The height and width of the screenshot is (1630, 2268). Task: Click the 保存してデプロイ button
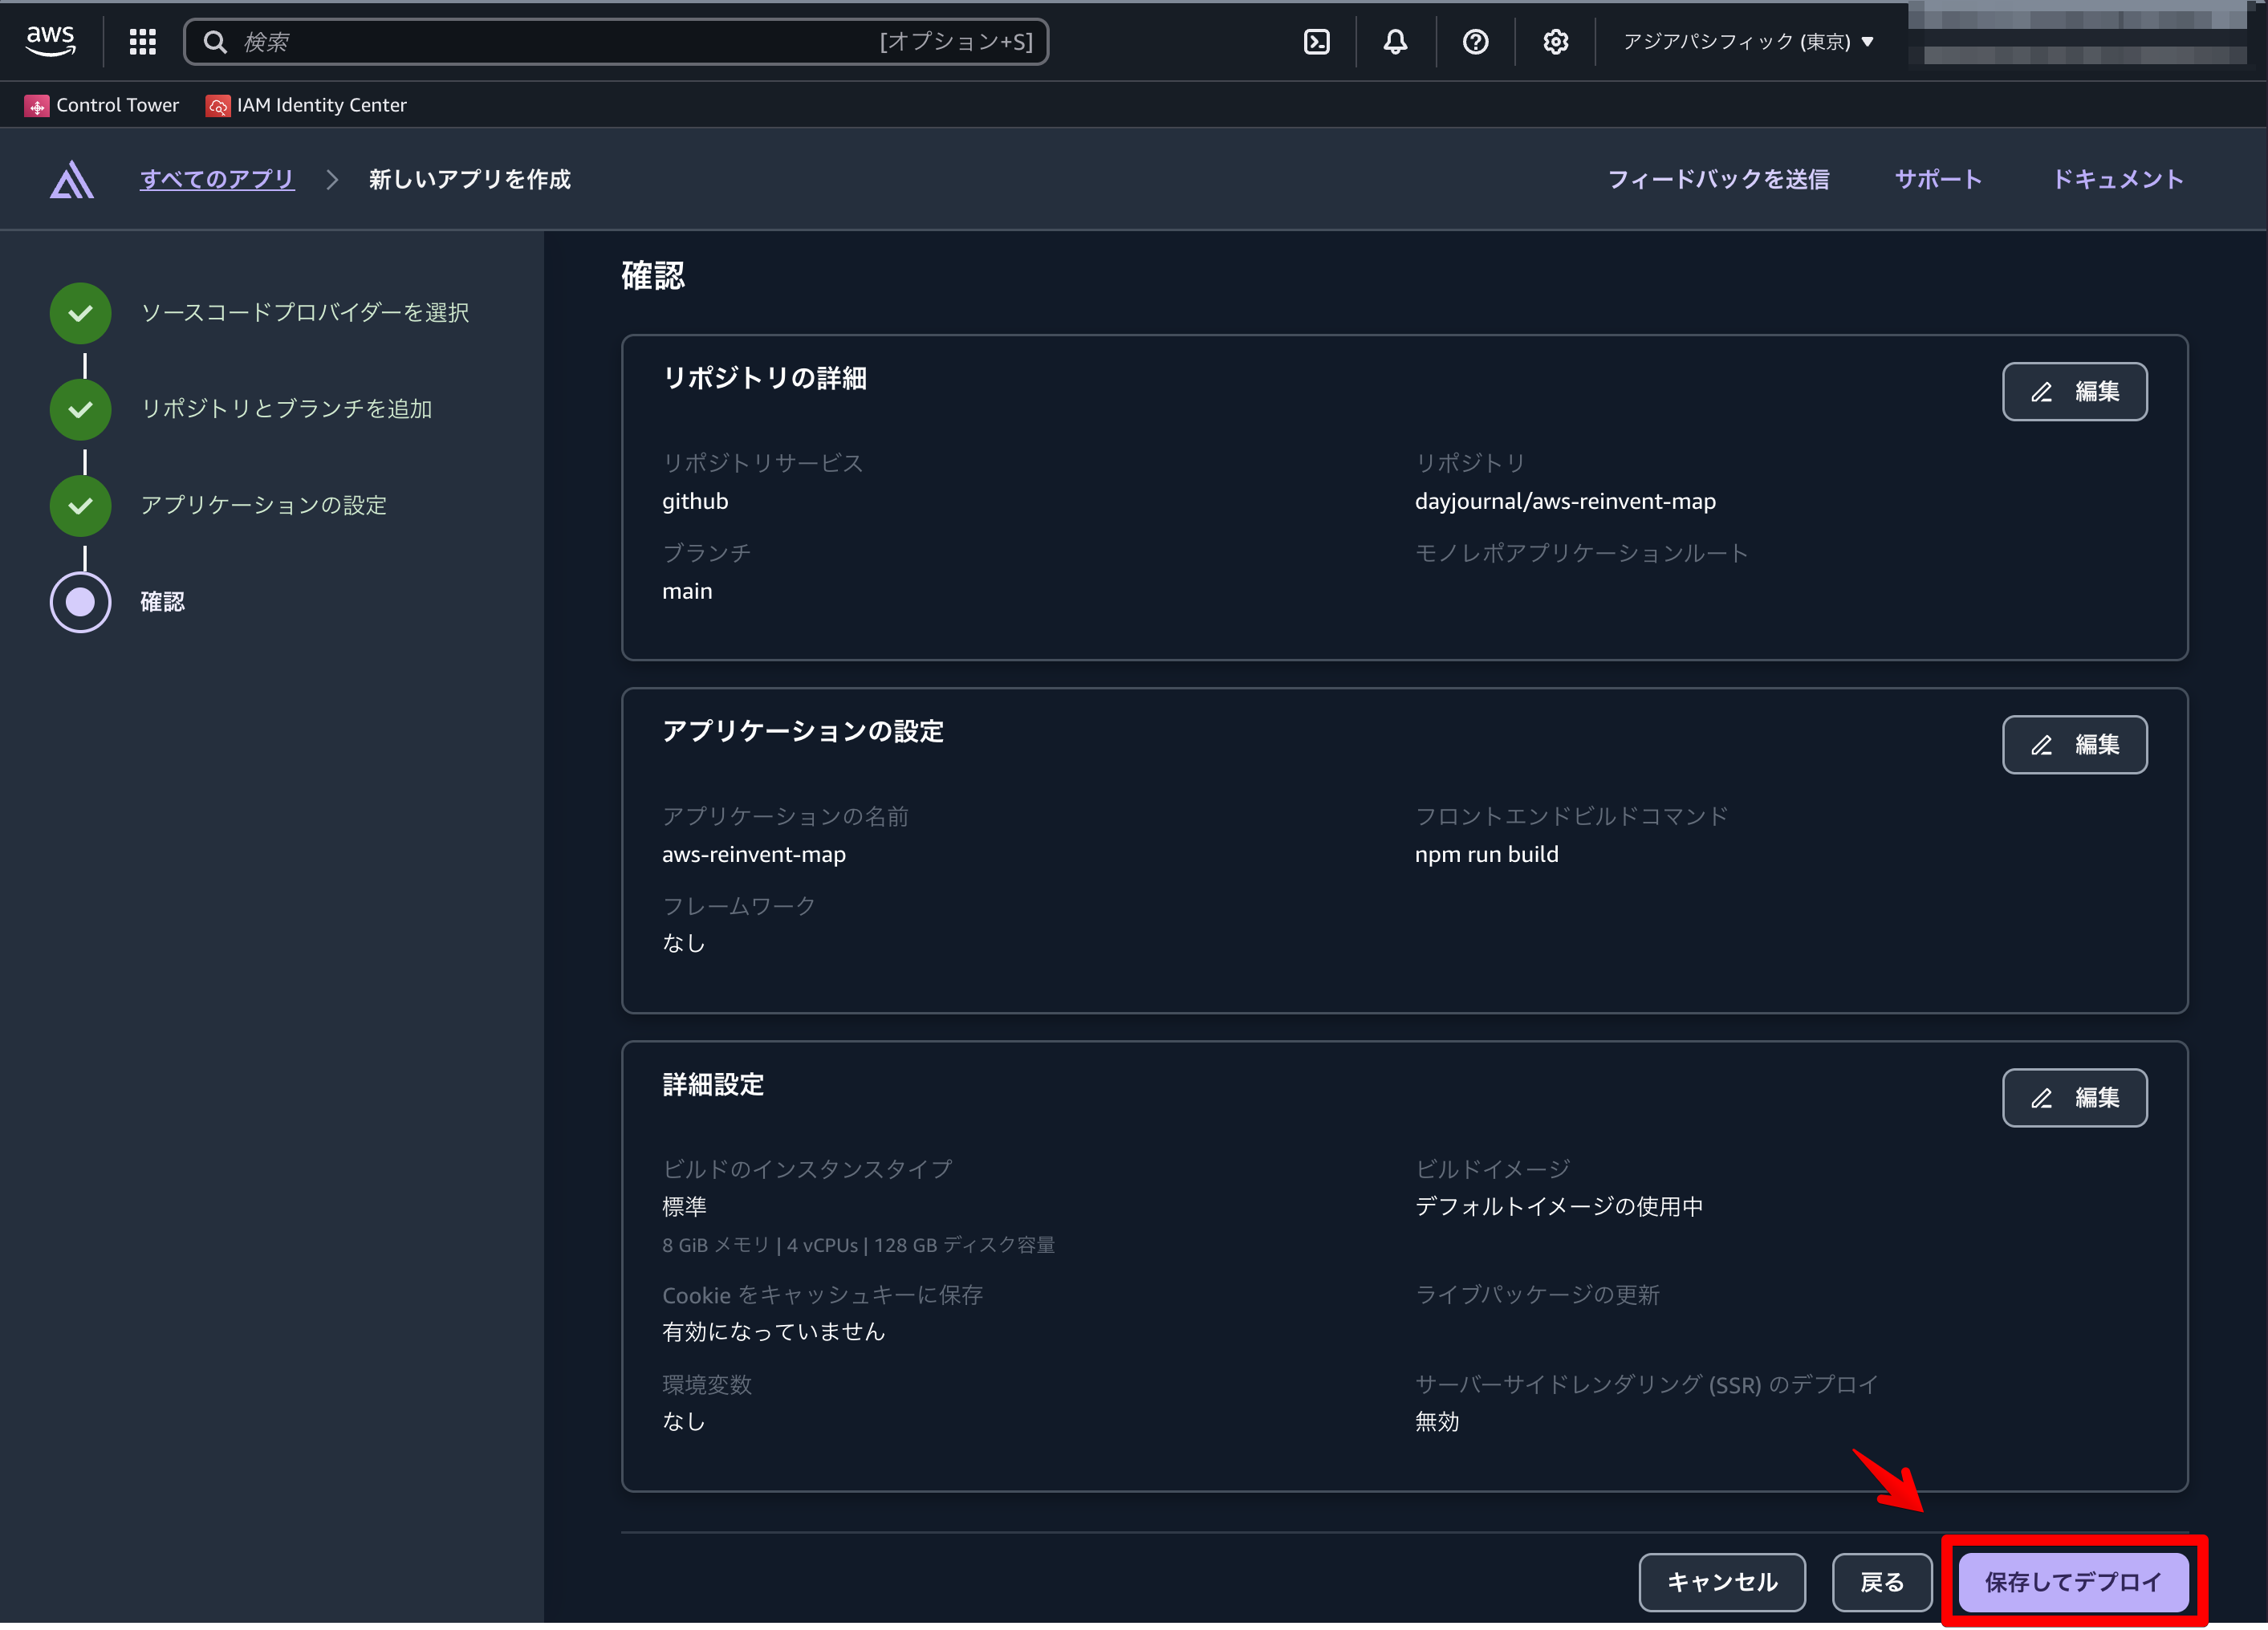2072,1582
